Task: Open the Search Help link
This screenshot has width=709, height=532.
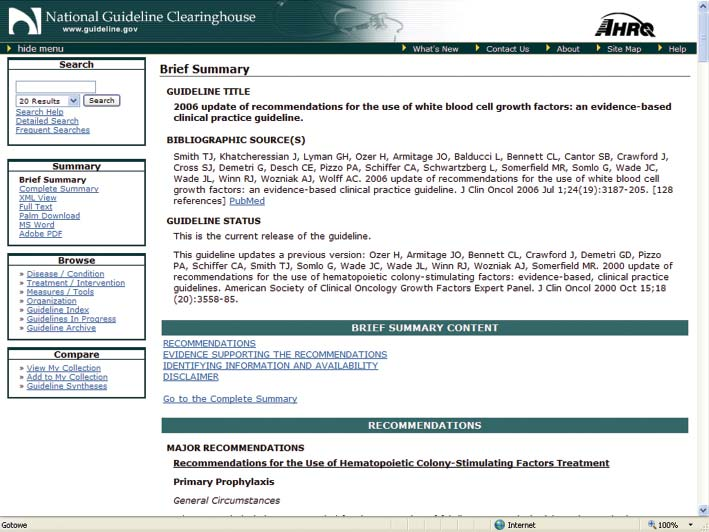Action: [39, 112]
